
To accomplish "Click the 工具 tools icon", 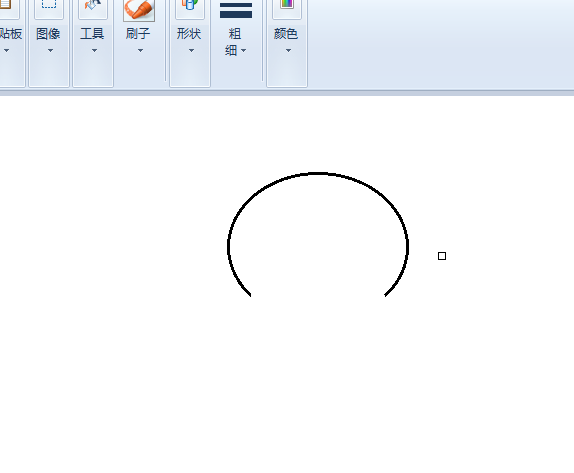I will (x=93, y=5).
